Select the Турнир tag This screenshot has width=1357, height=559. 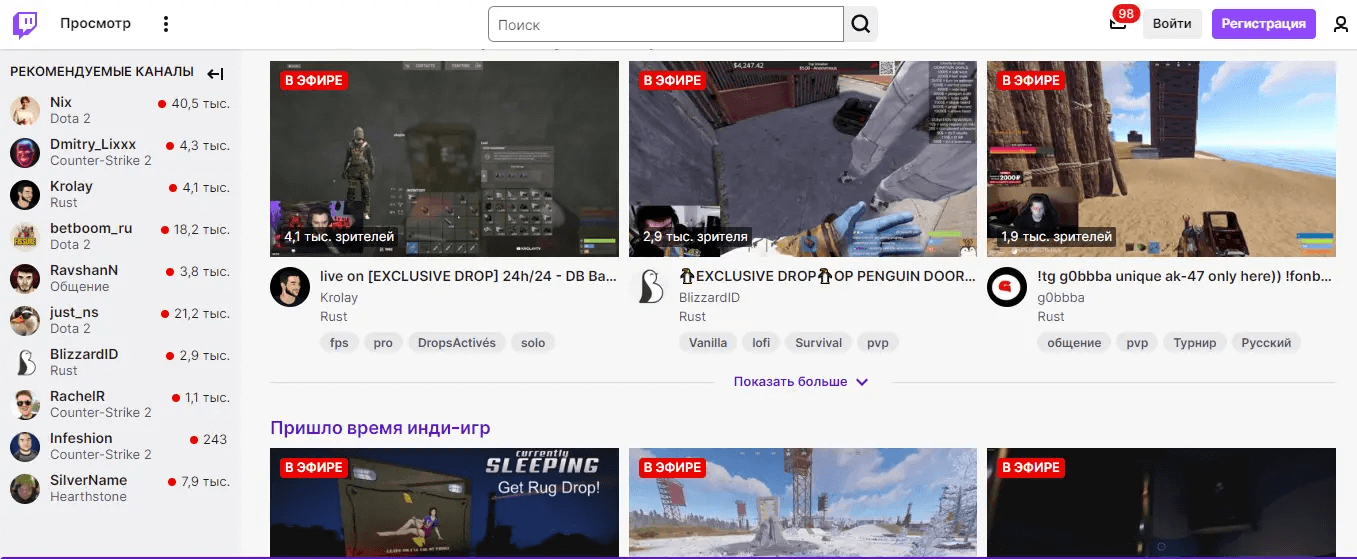1195,343
